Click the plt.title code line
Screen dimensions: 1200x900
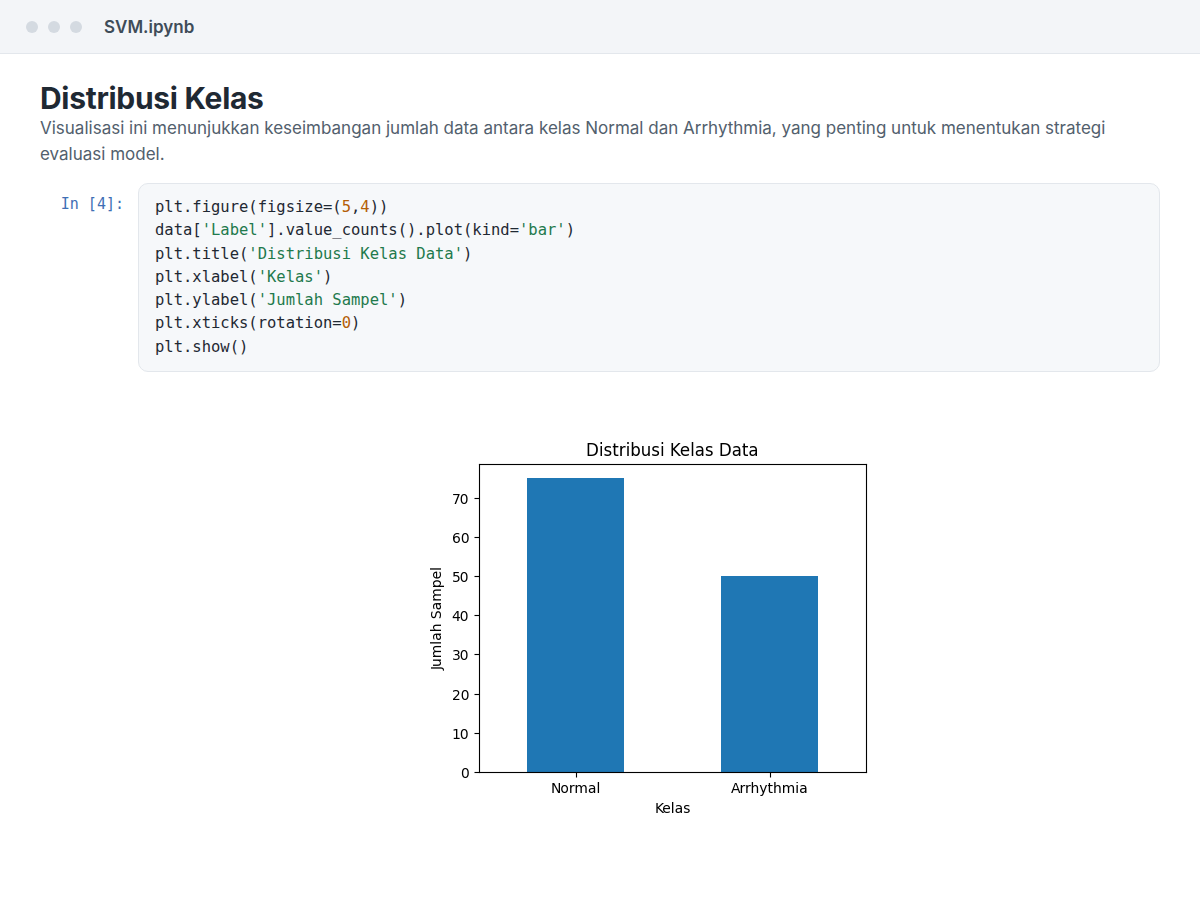(x=313, y=253)
